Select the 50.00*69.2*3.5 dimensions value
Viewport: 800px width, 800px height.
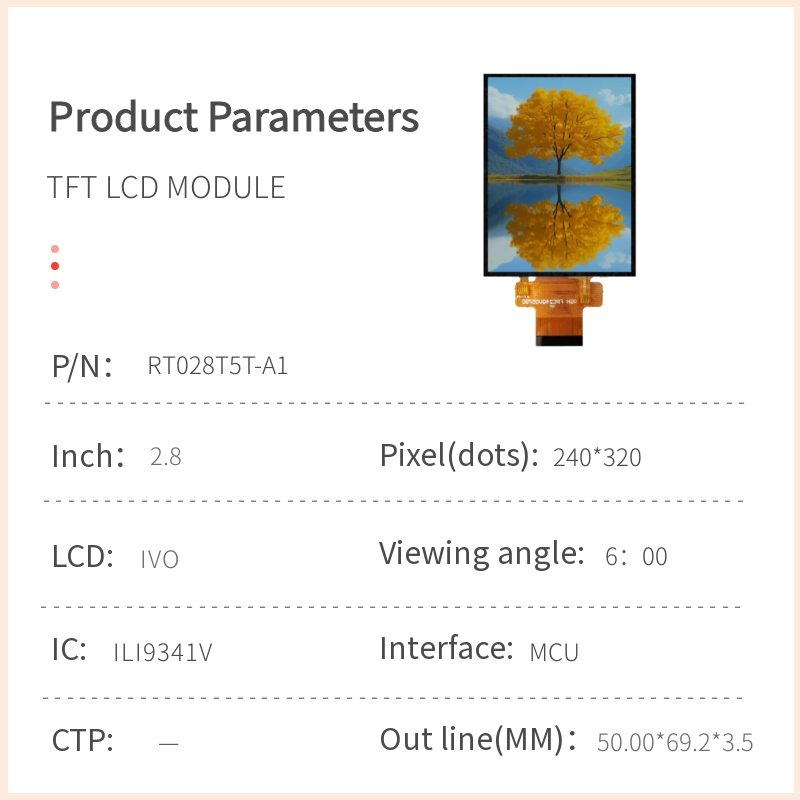click(x=675, y=743)
